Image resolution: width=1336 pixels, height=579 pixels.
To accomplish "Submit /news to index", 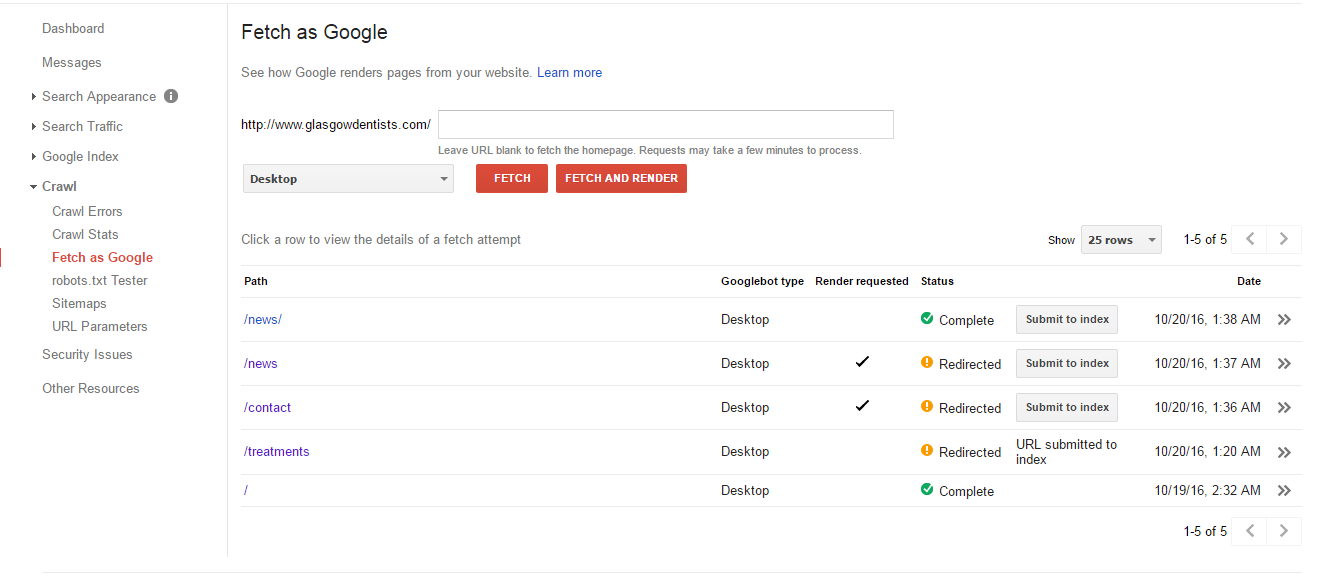I will (1067, 364).
